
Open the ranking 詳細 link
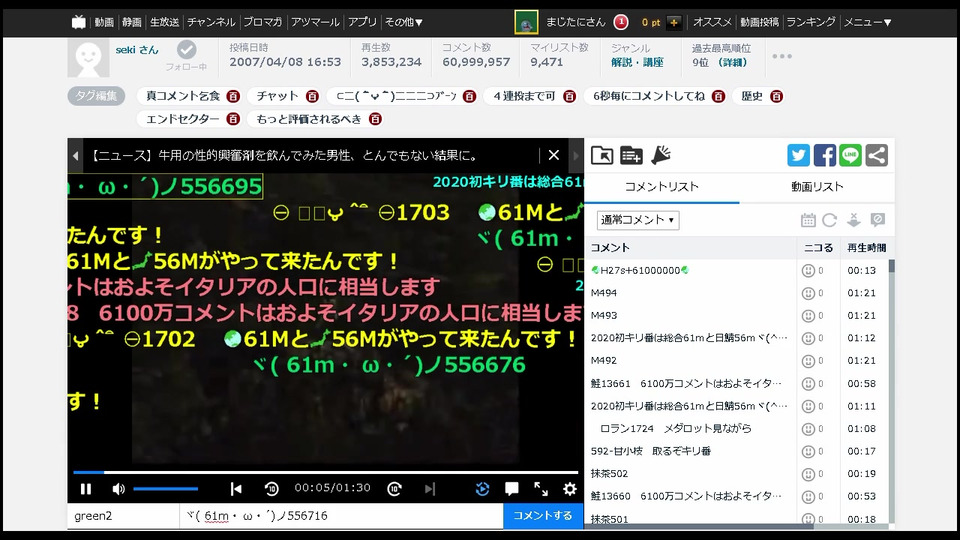(733, 62)
